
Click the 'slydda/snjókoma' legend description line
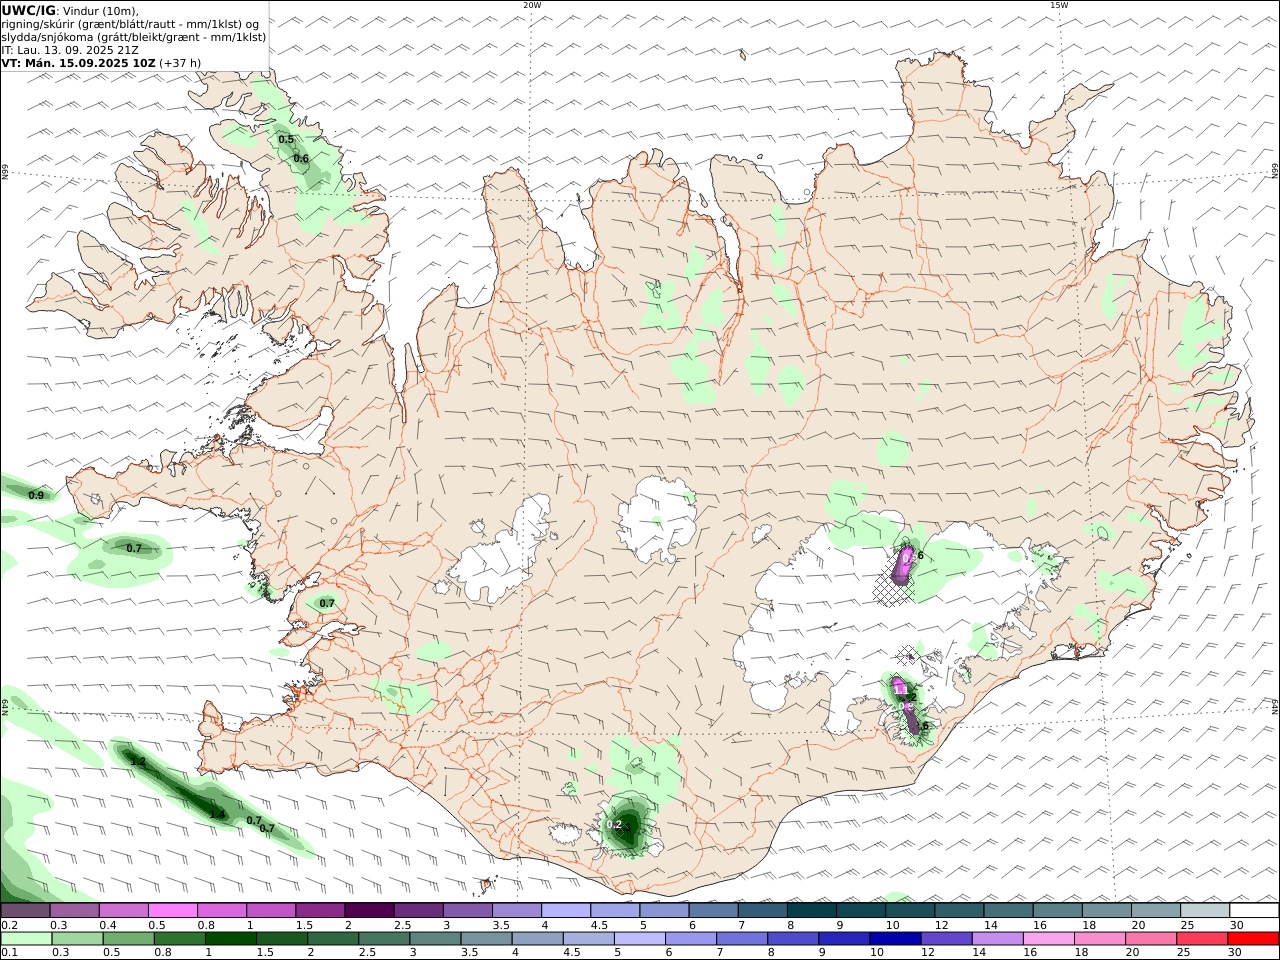click(x=134, y=36)
